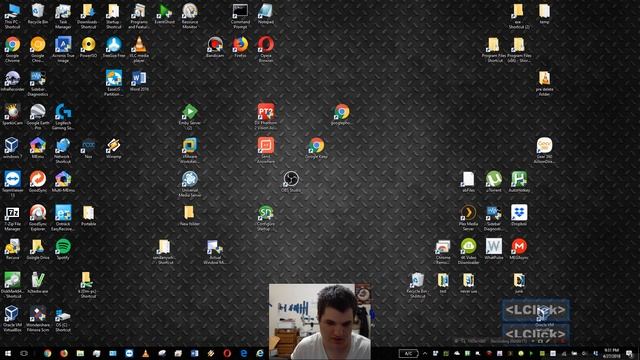Select the Recycle Bin - Shortcut desktop icon

click(x=417, y=285)
